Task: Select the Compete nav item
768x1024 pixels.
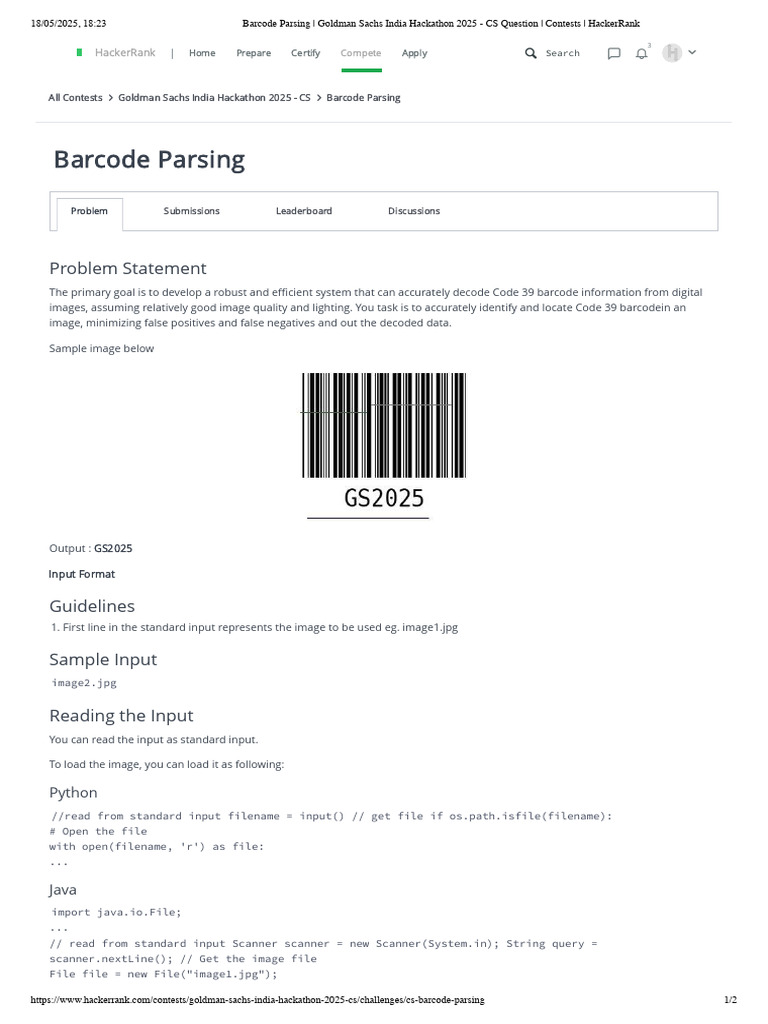Action: [x=360, y=53]
